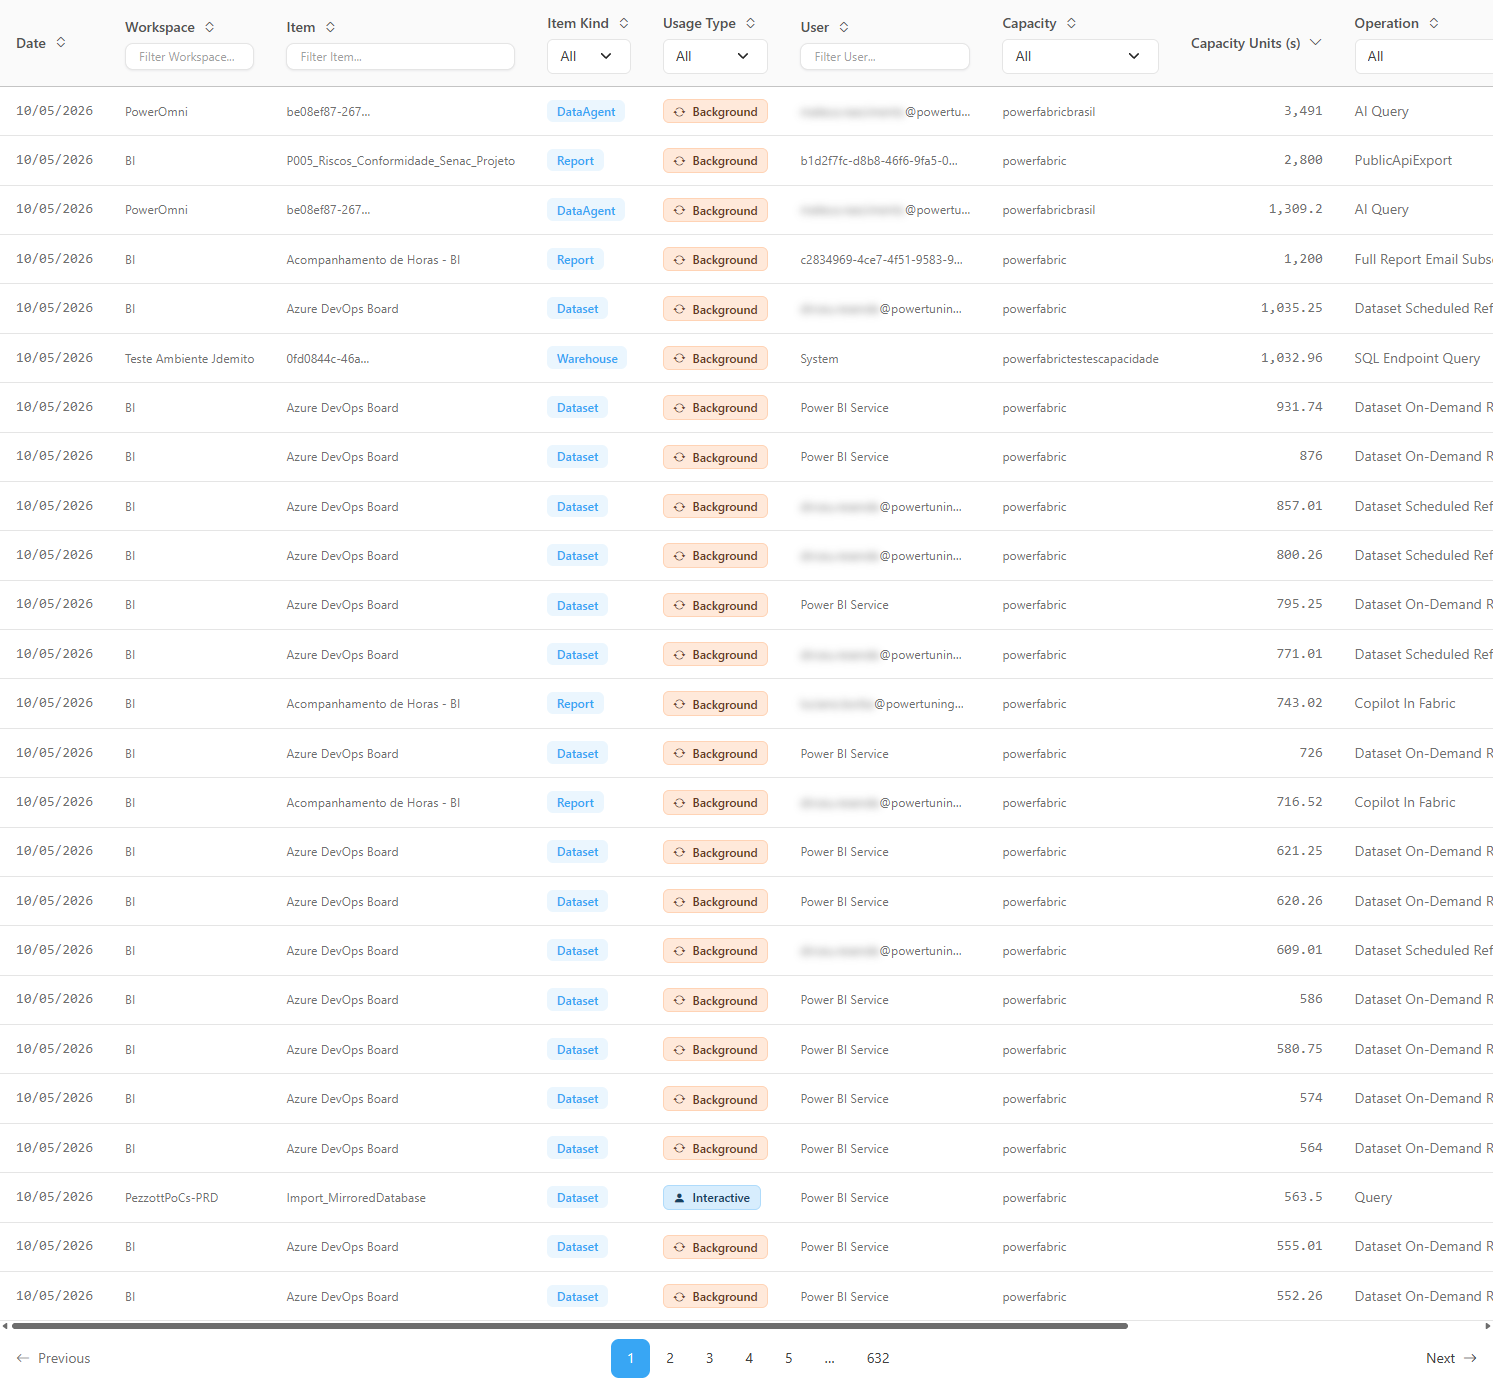The image size is (1493, 1379).
Task: Click the SQL Endpoint Query operation cell
Action: [x=1417, y=358]
